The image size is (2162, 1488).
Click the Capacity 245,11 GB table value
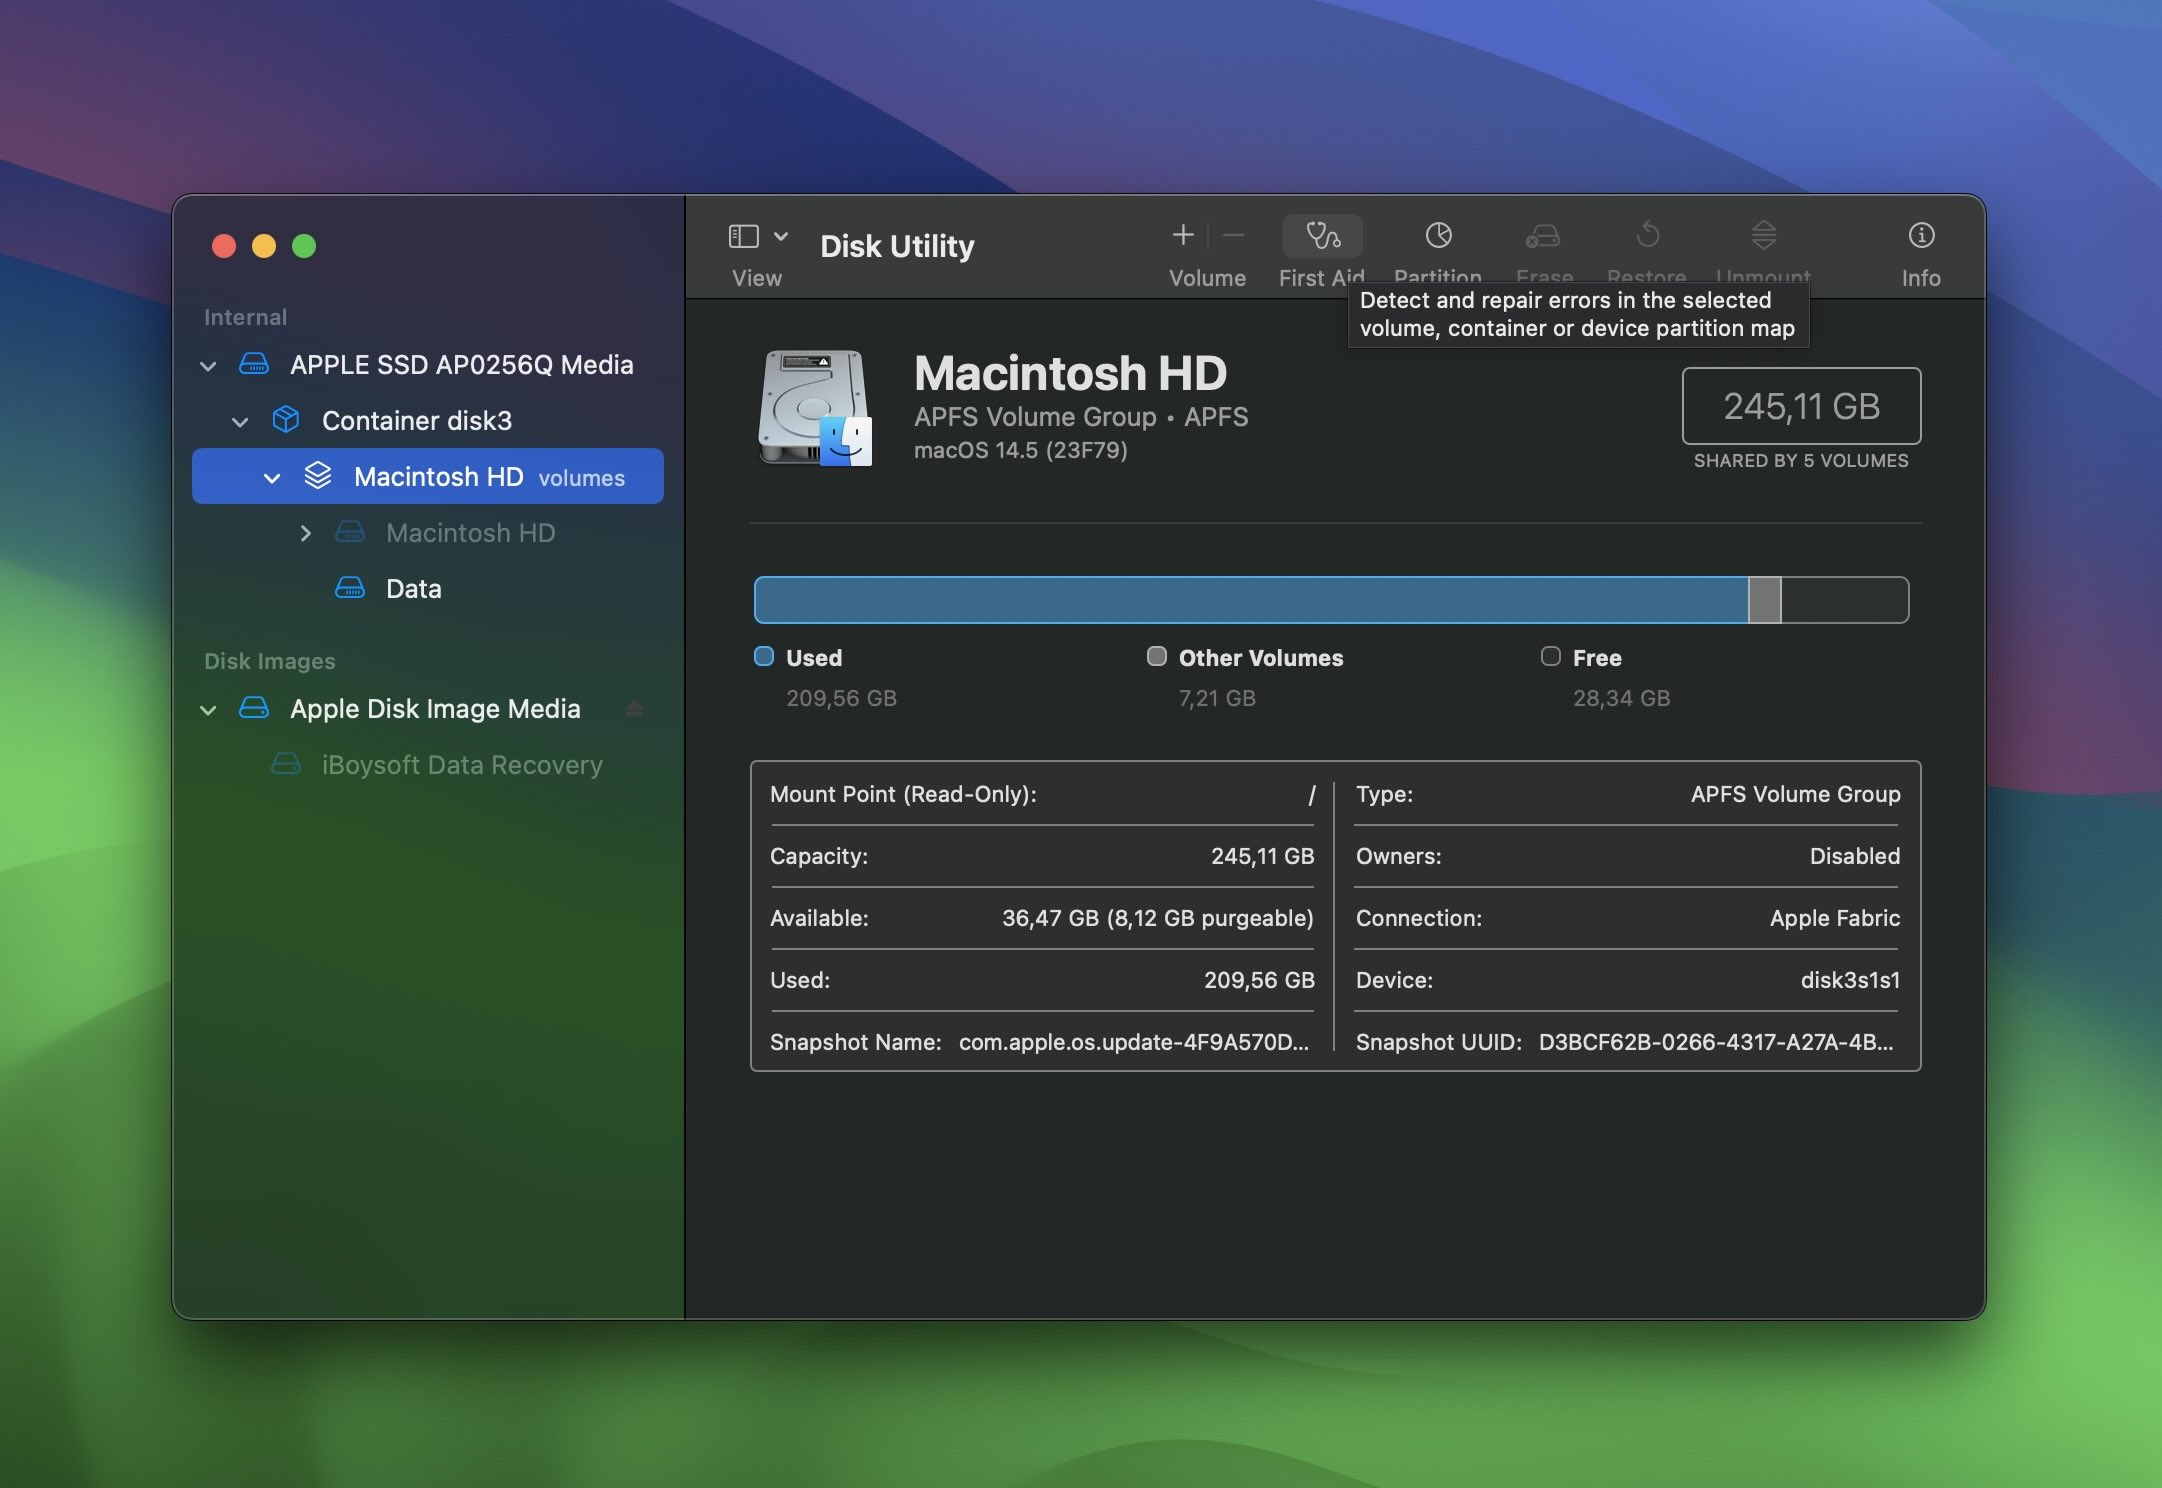(x=1262, y=856)
